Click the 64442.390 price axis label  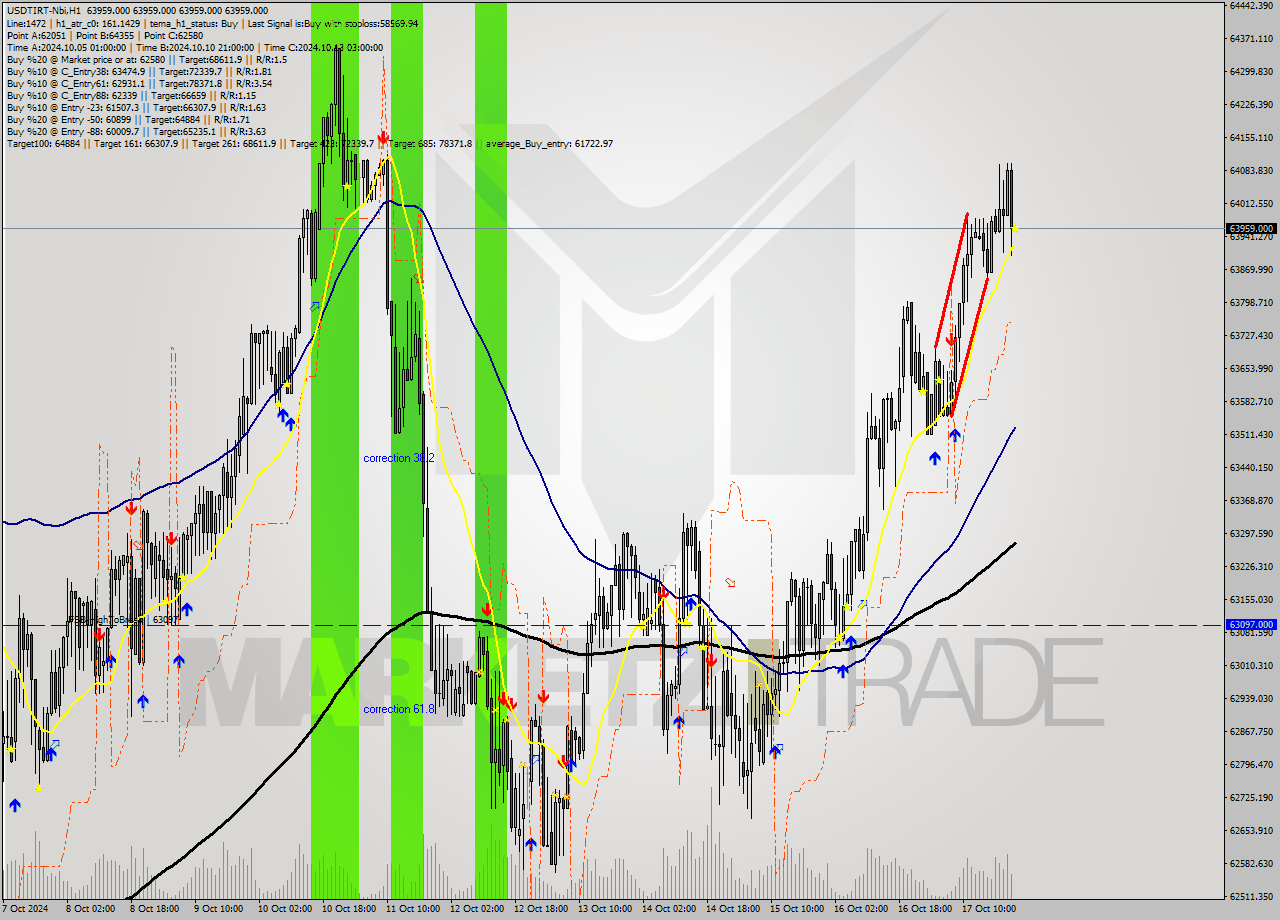tap(1251, 6)
